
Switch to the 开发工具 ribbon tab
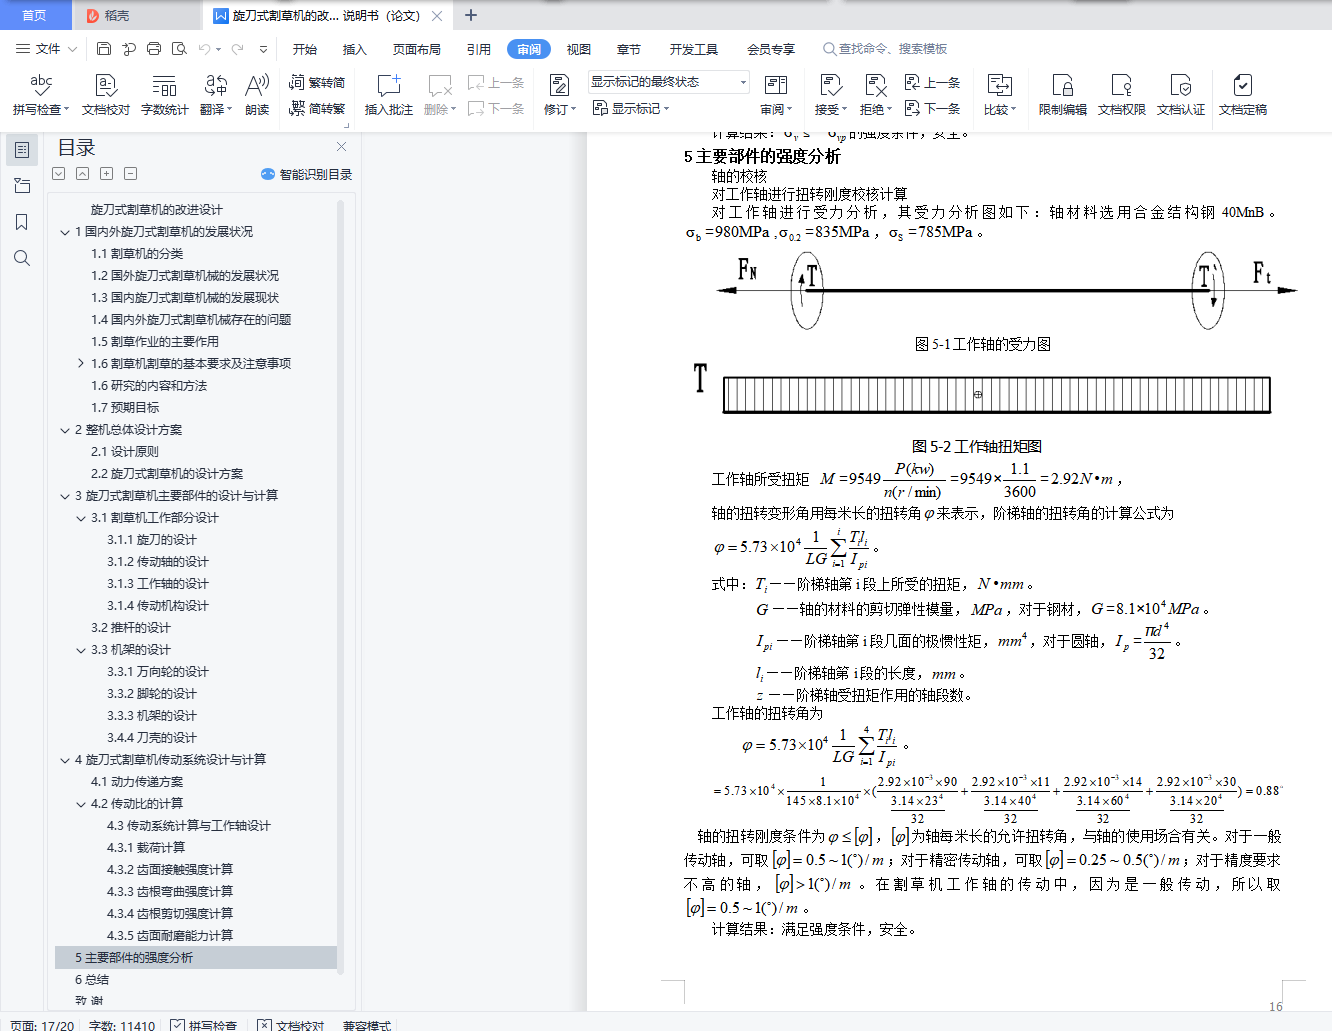tap(694, 49)
